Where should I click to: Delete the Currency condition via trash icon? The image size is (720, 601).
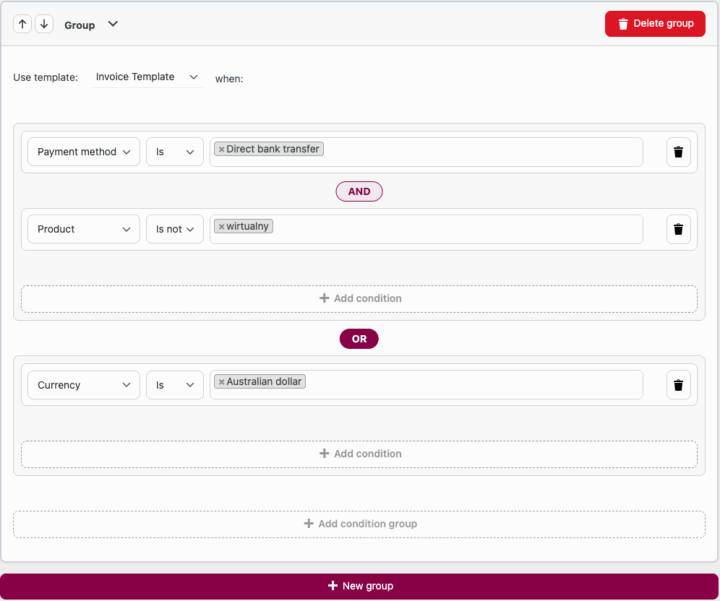(678, 385)
